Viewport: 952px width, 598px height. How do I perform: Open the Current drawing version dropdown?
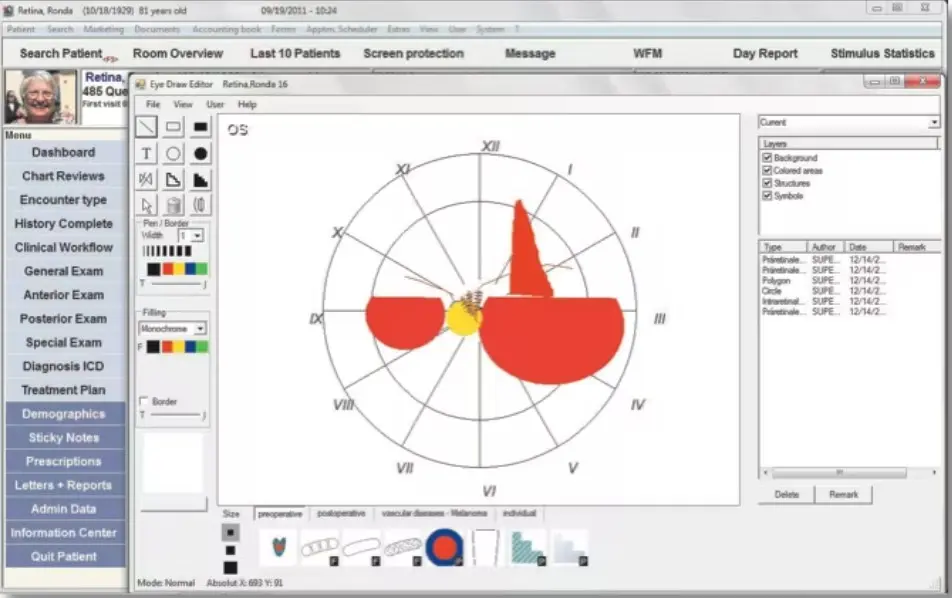pyautogui.click(x=935, y=122)
